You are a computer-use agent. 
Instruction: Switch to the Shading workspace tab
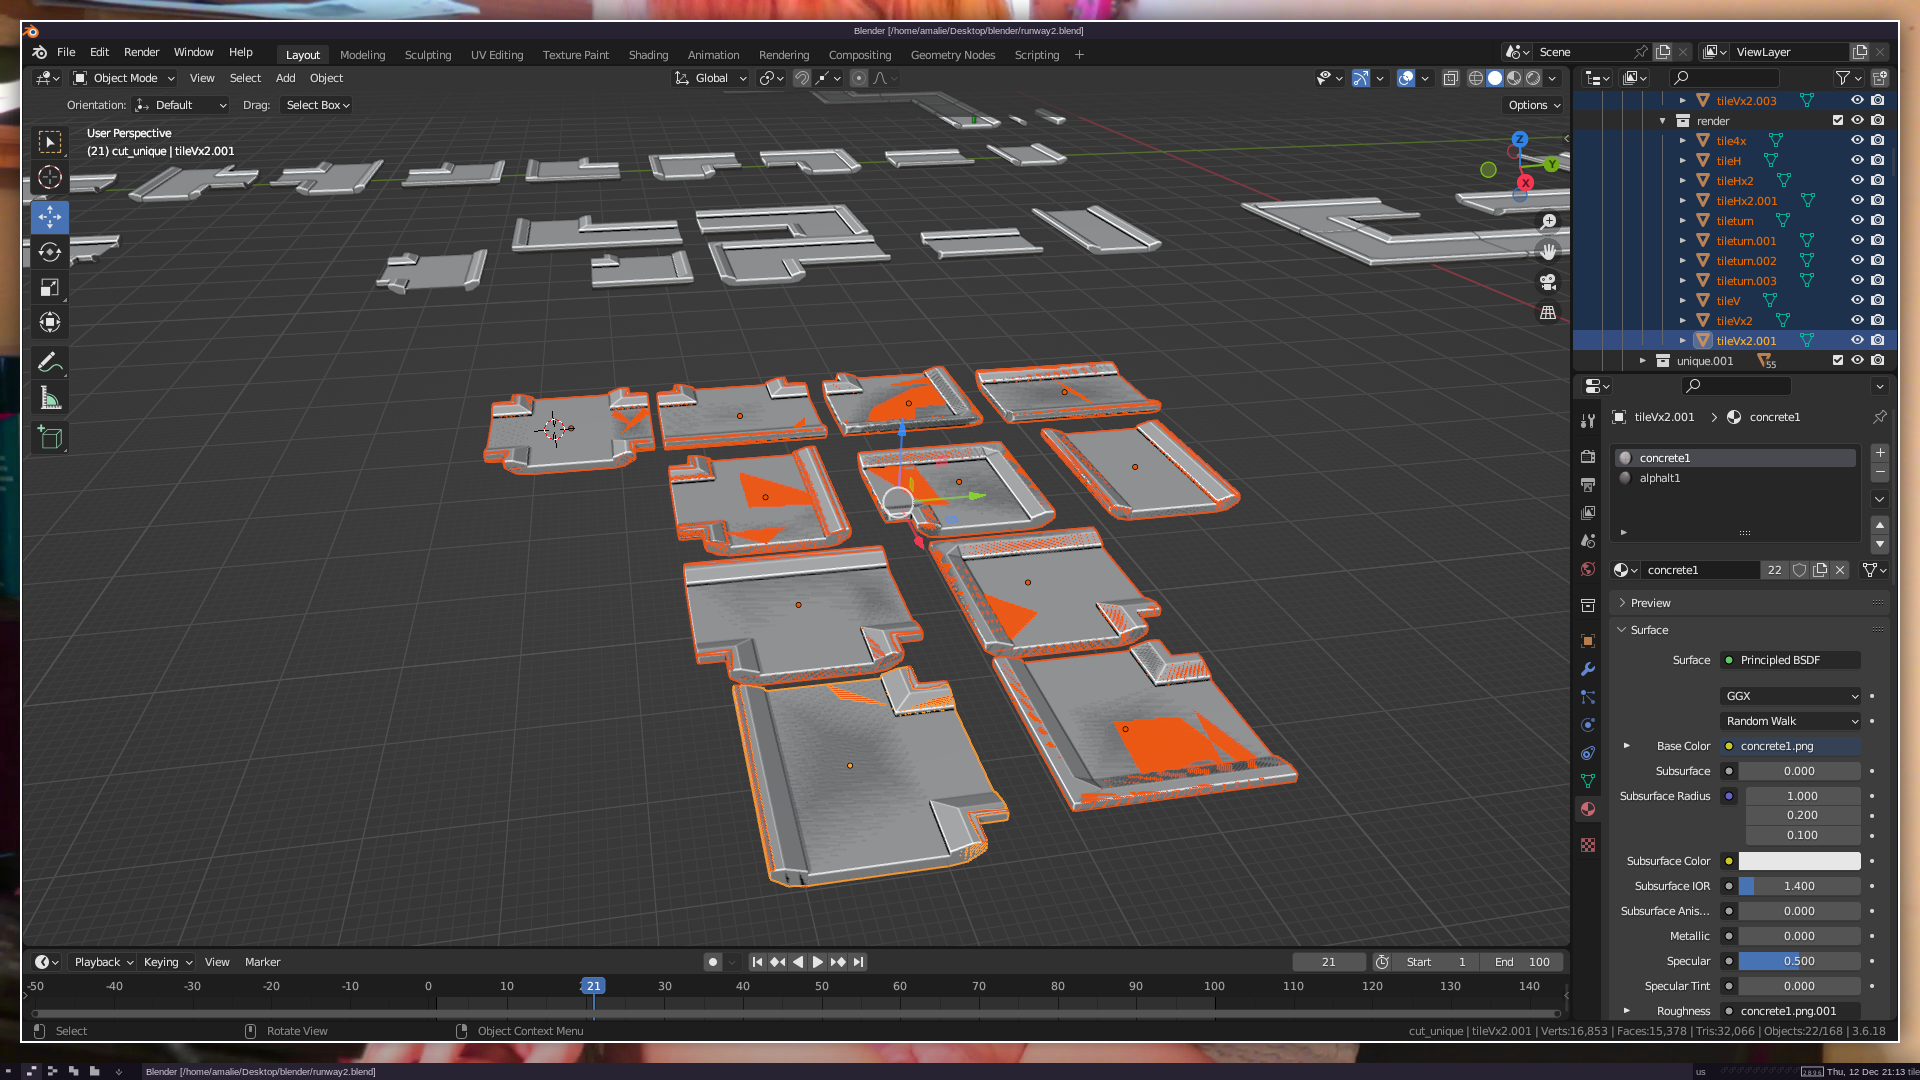648,55
